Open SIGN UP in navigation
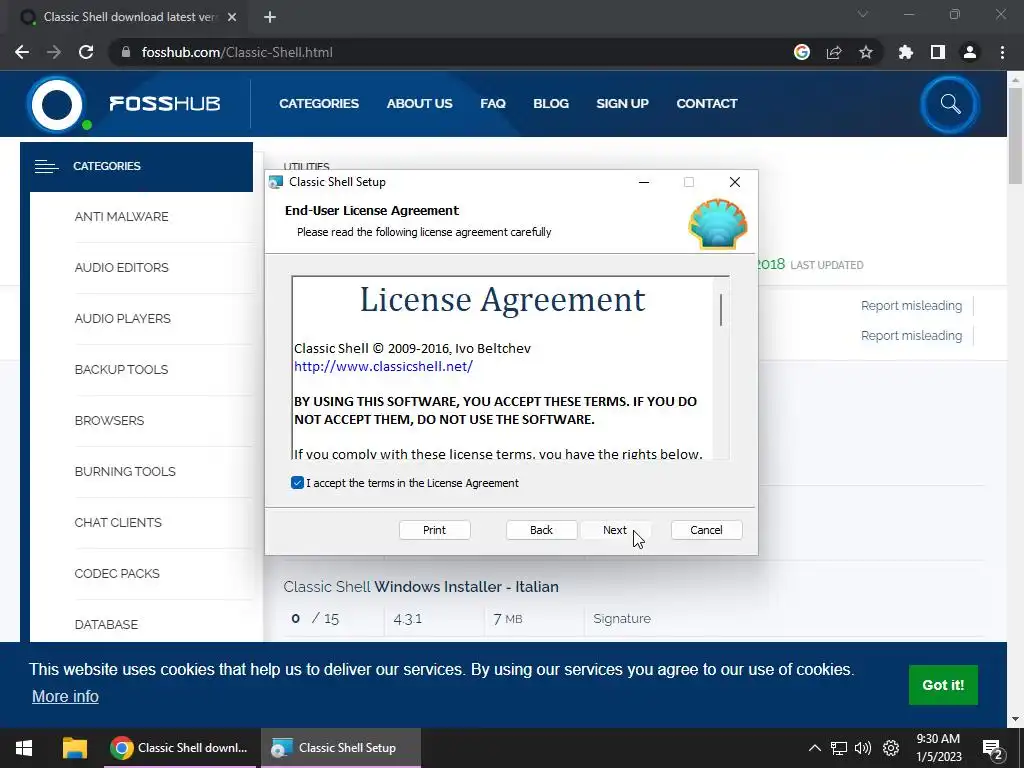The image size is (1024, 768). [622, 103]
